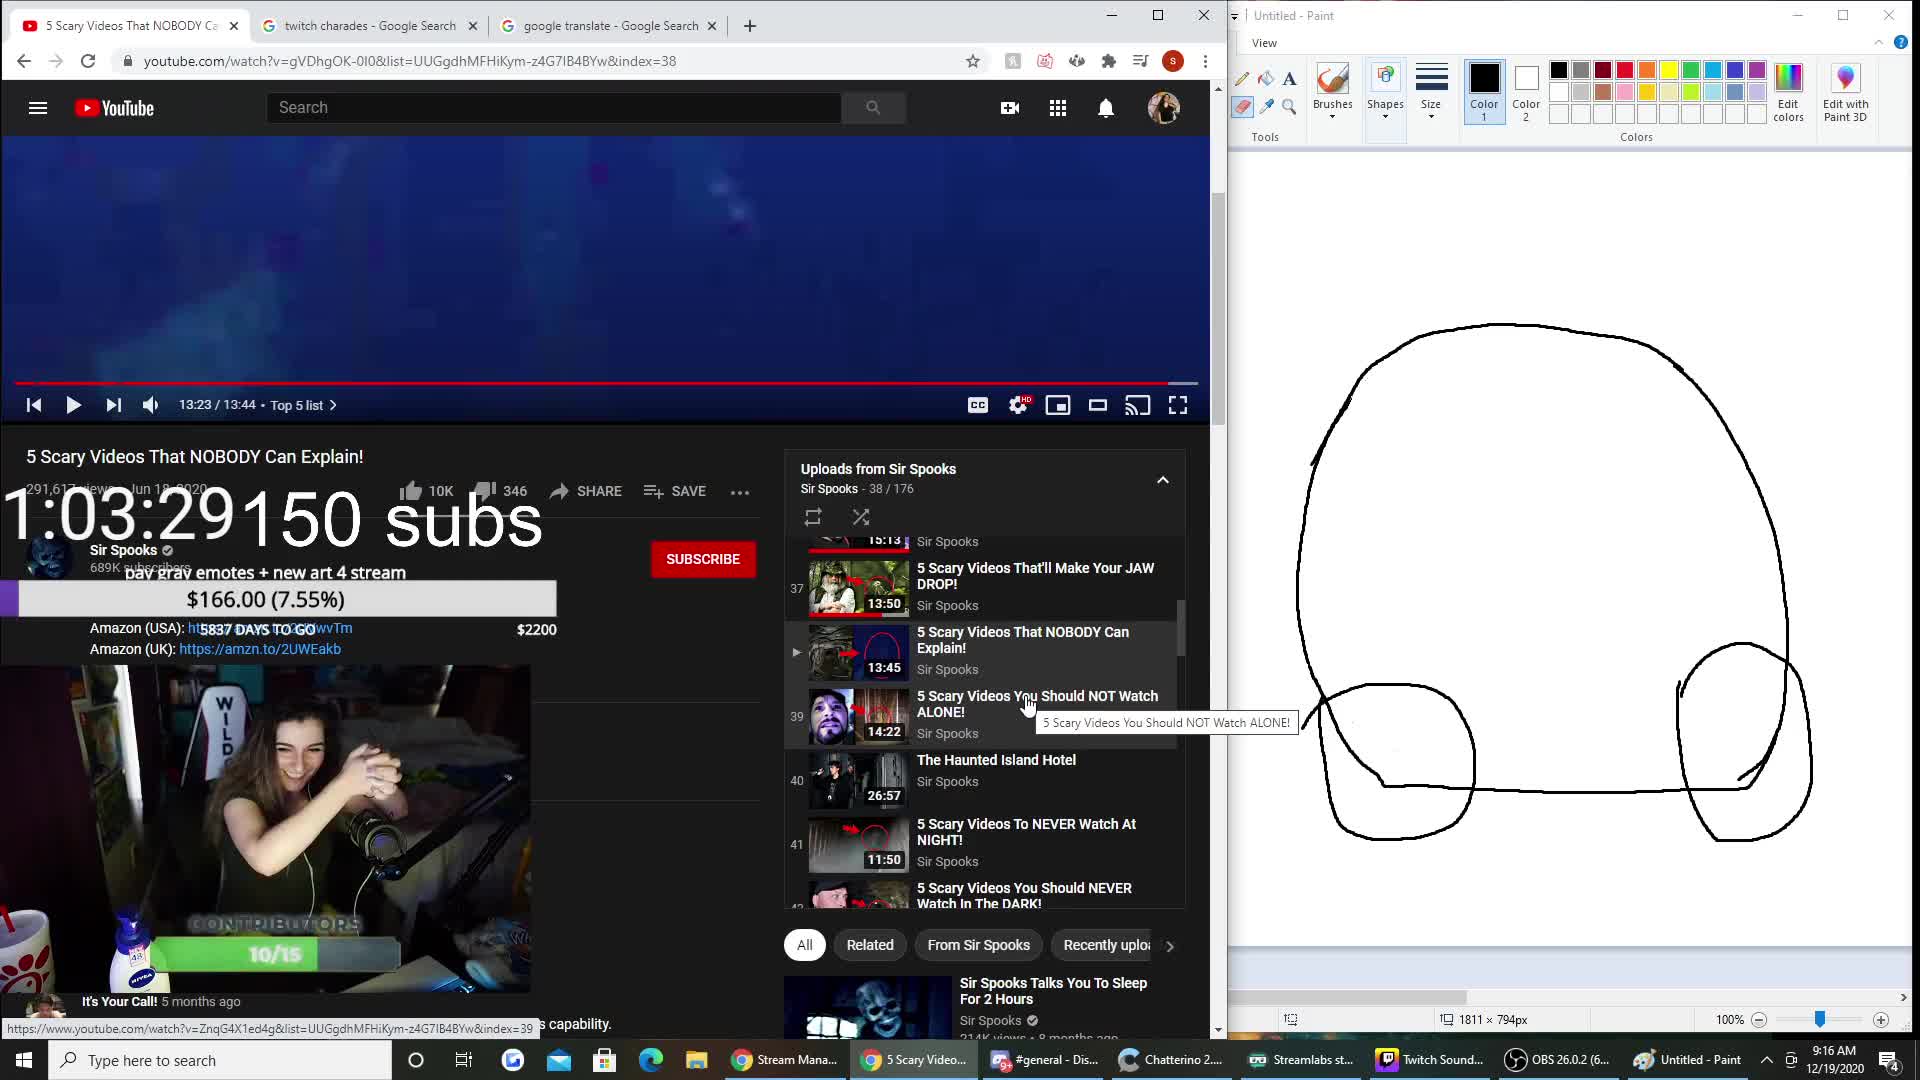Show hidden system tray icons
This screenshot has height=1080, width=1920.
[1766, 1060]
